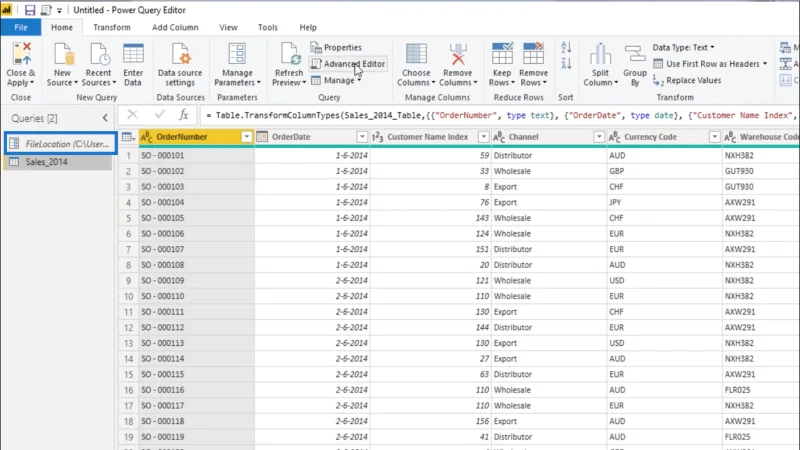Click table corner menu icon
This screenshot has width=800, height=450.
(128, 137)
